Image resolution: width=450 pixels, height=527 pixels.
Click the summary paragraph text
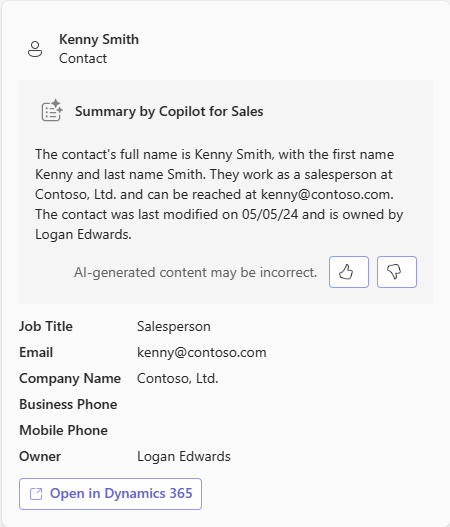219,194
